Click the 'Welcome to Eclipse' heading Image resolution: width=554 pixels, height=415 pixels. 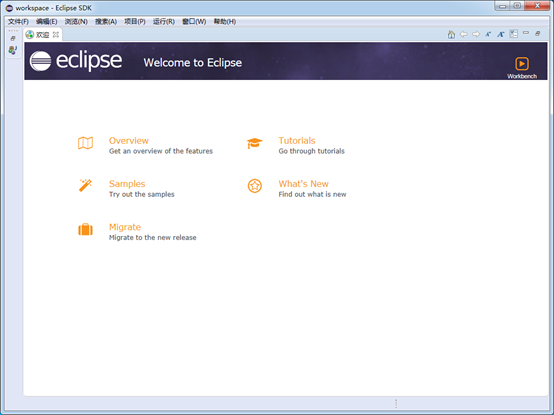coord(193,63)
